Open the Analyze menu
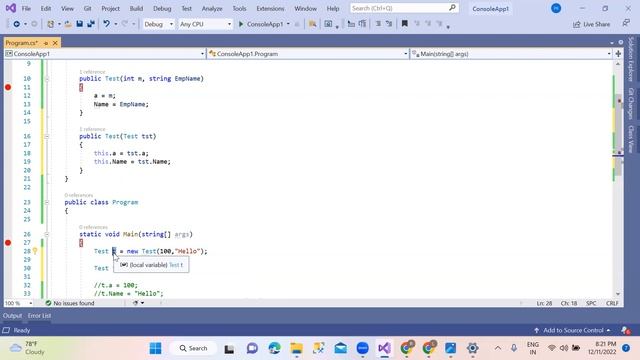Viewport: 640px width, 360px height. [212, 8]
